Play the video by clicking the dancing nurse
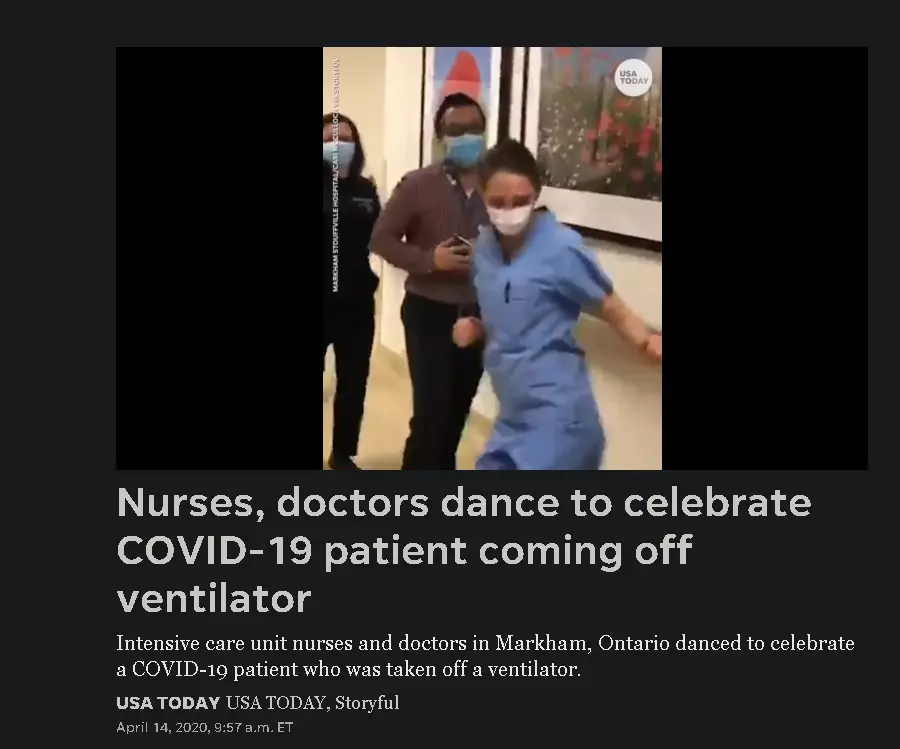Image resolution: width=900 pixels, height=749 pixels. 540,304
